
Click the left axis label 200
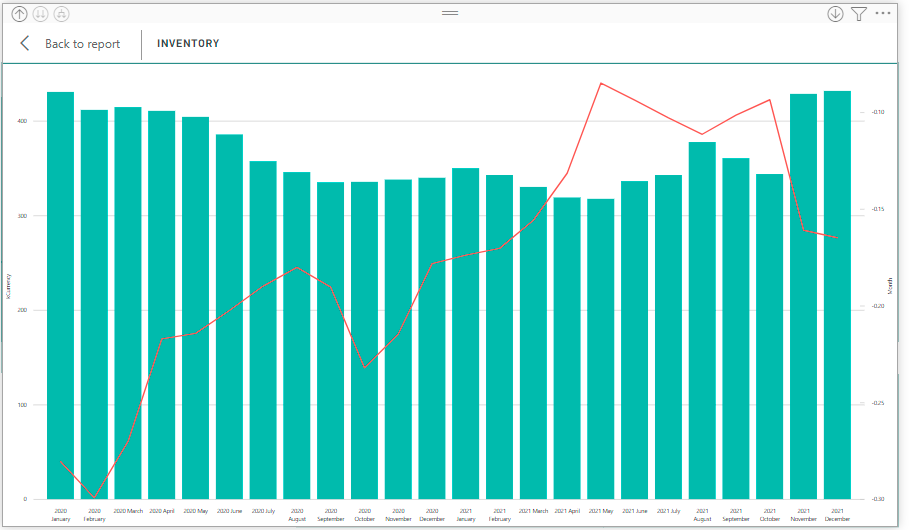[22, 310]
